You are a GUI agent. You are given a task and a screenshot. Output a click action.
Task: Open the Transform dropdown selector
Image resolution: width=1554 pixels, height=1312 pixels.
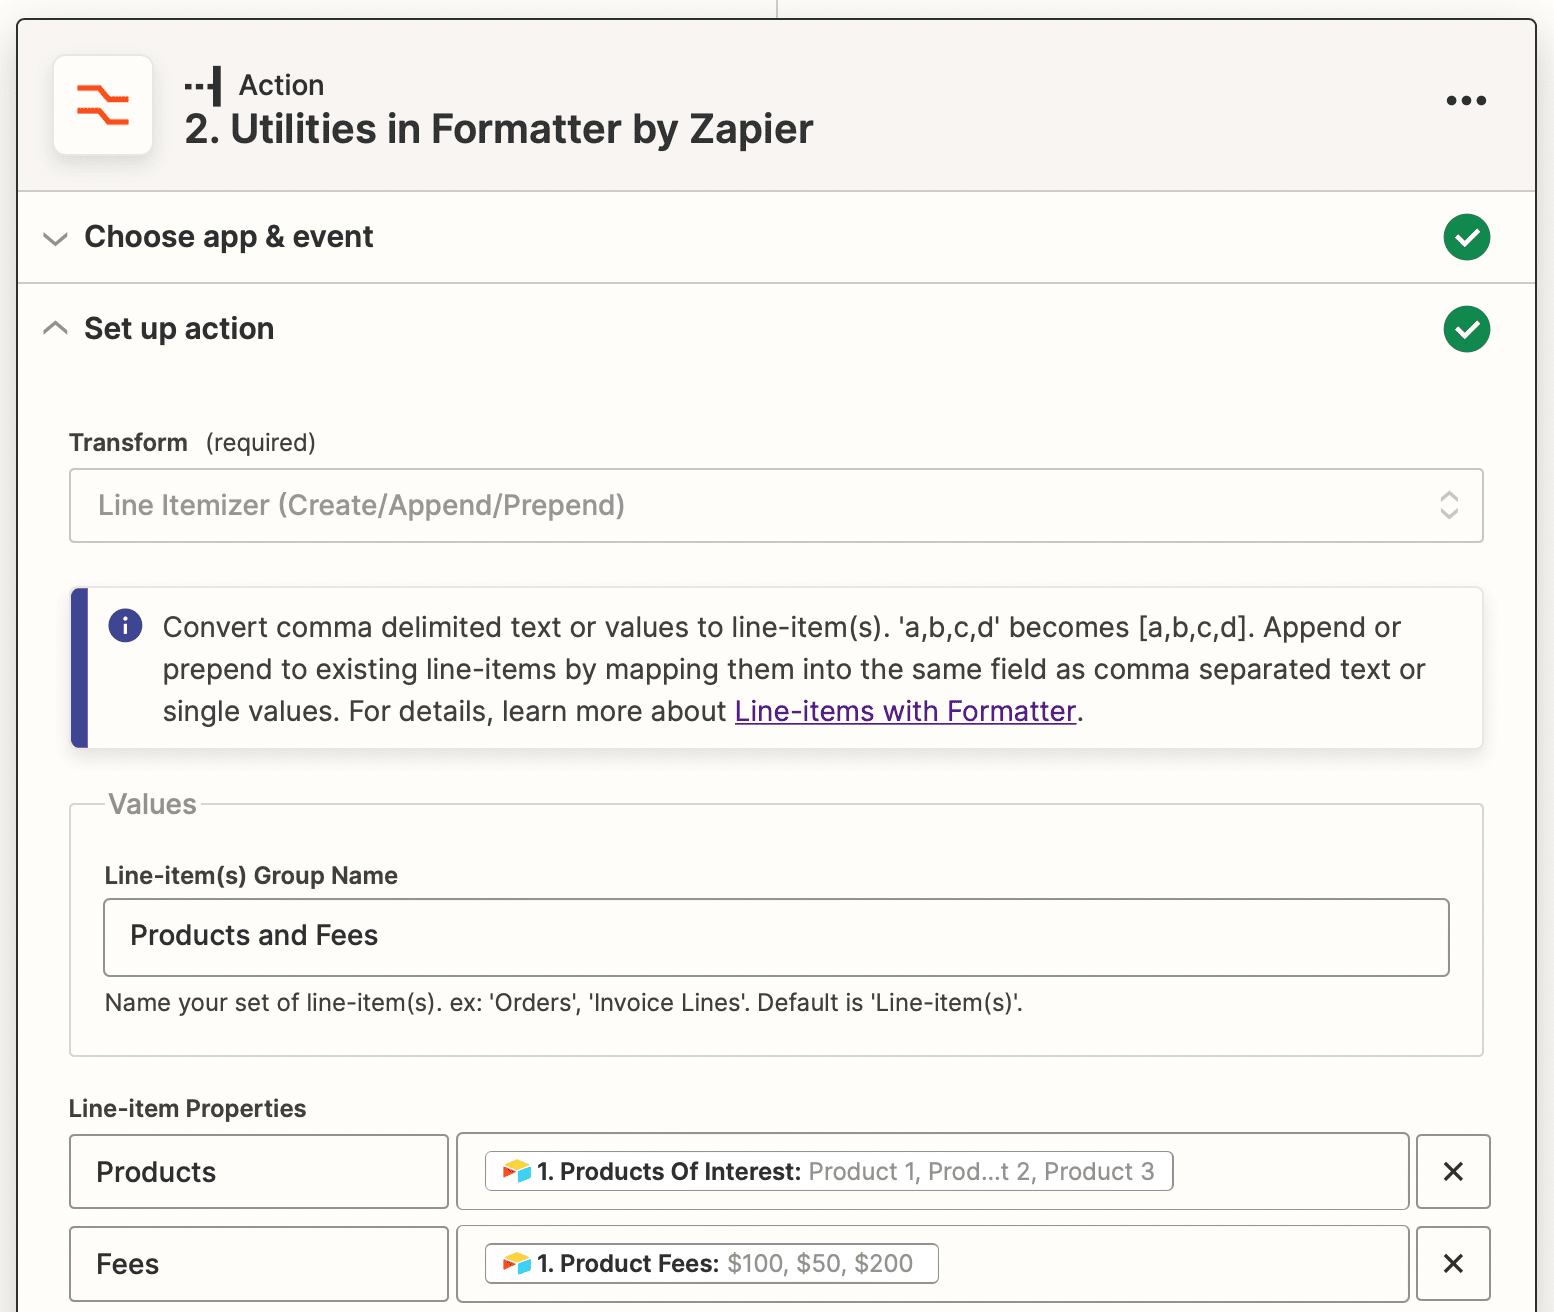pyautogui.click(x=775, y=505)
